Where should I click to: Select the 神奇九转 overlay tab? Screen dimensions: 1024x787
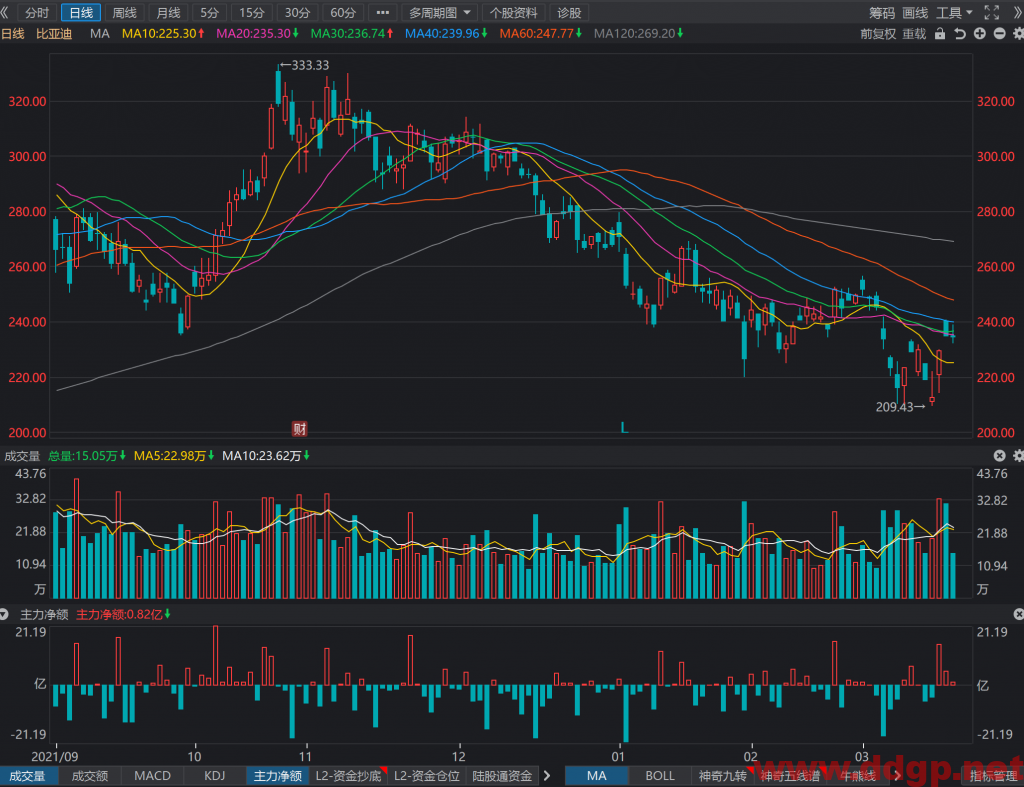722,775
